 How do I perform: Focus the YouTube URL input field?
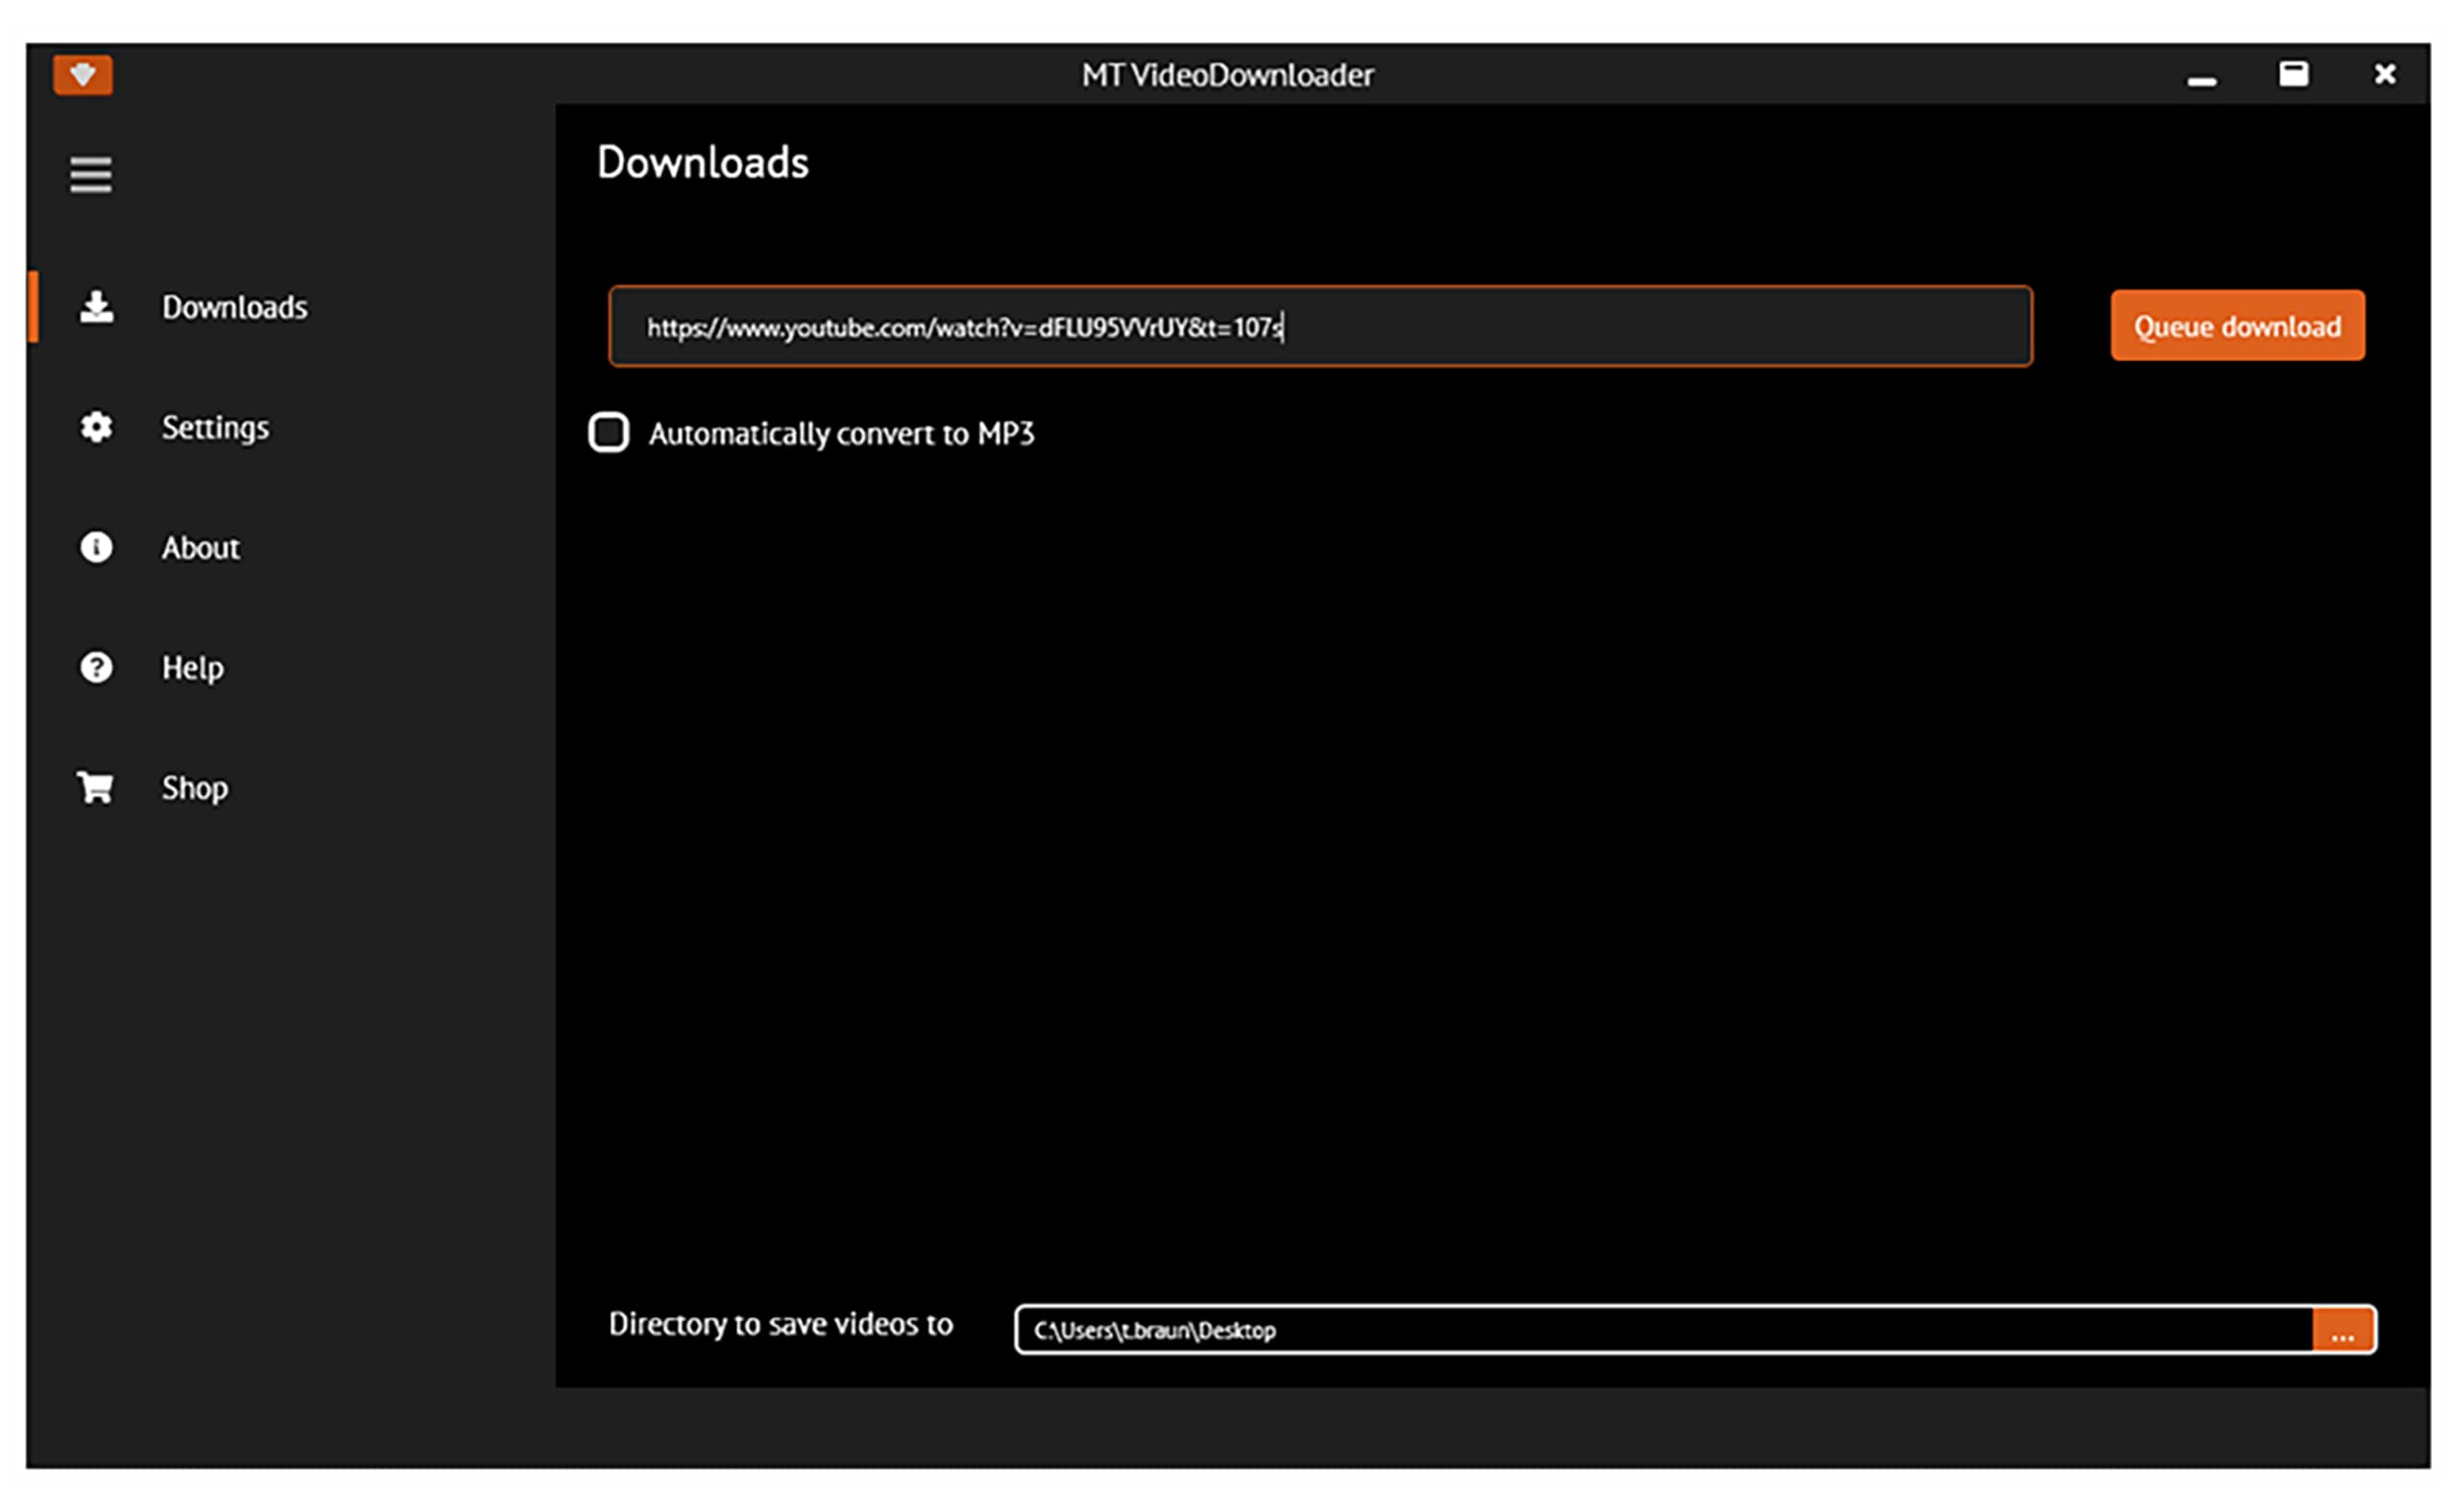[1321, 327]
